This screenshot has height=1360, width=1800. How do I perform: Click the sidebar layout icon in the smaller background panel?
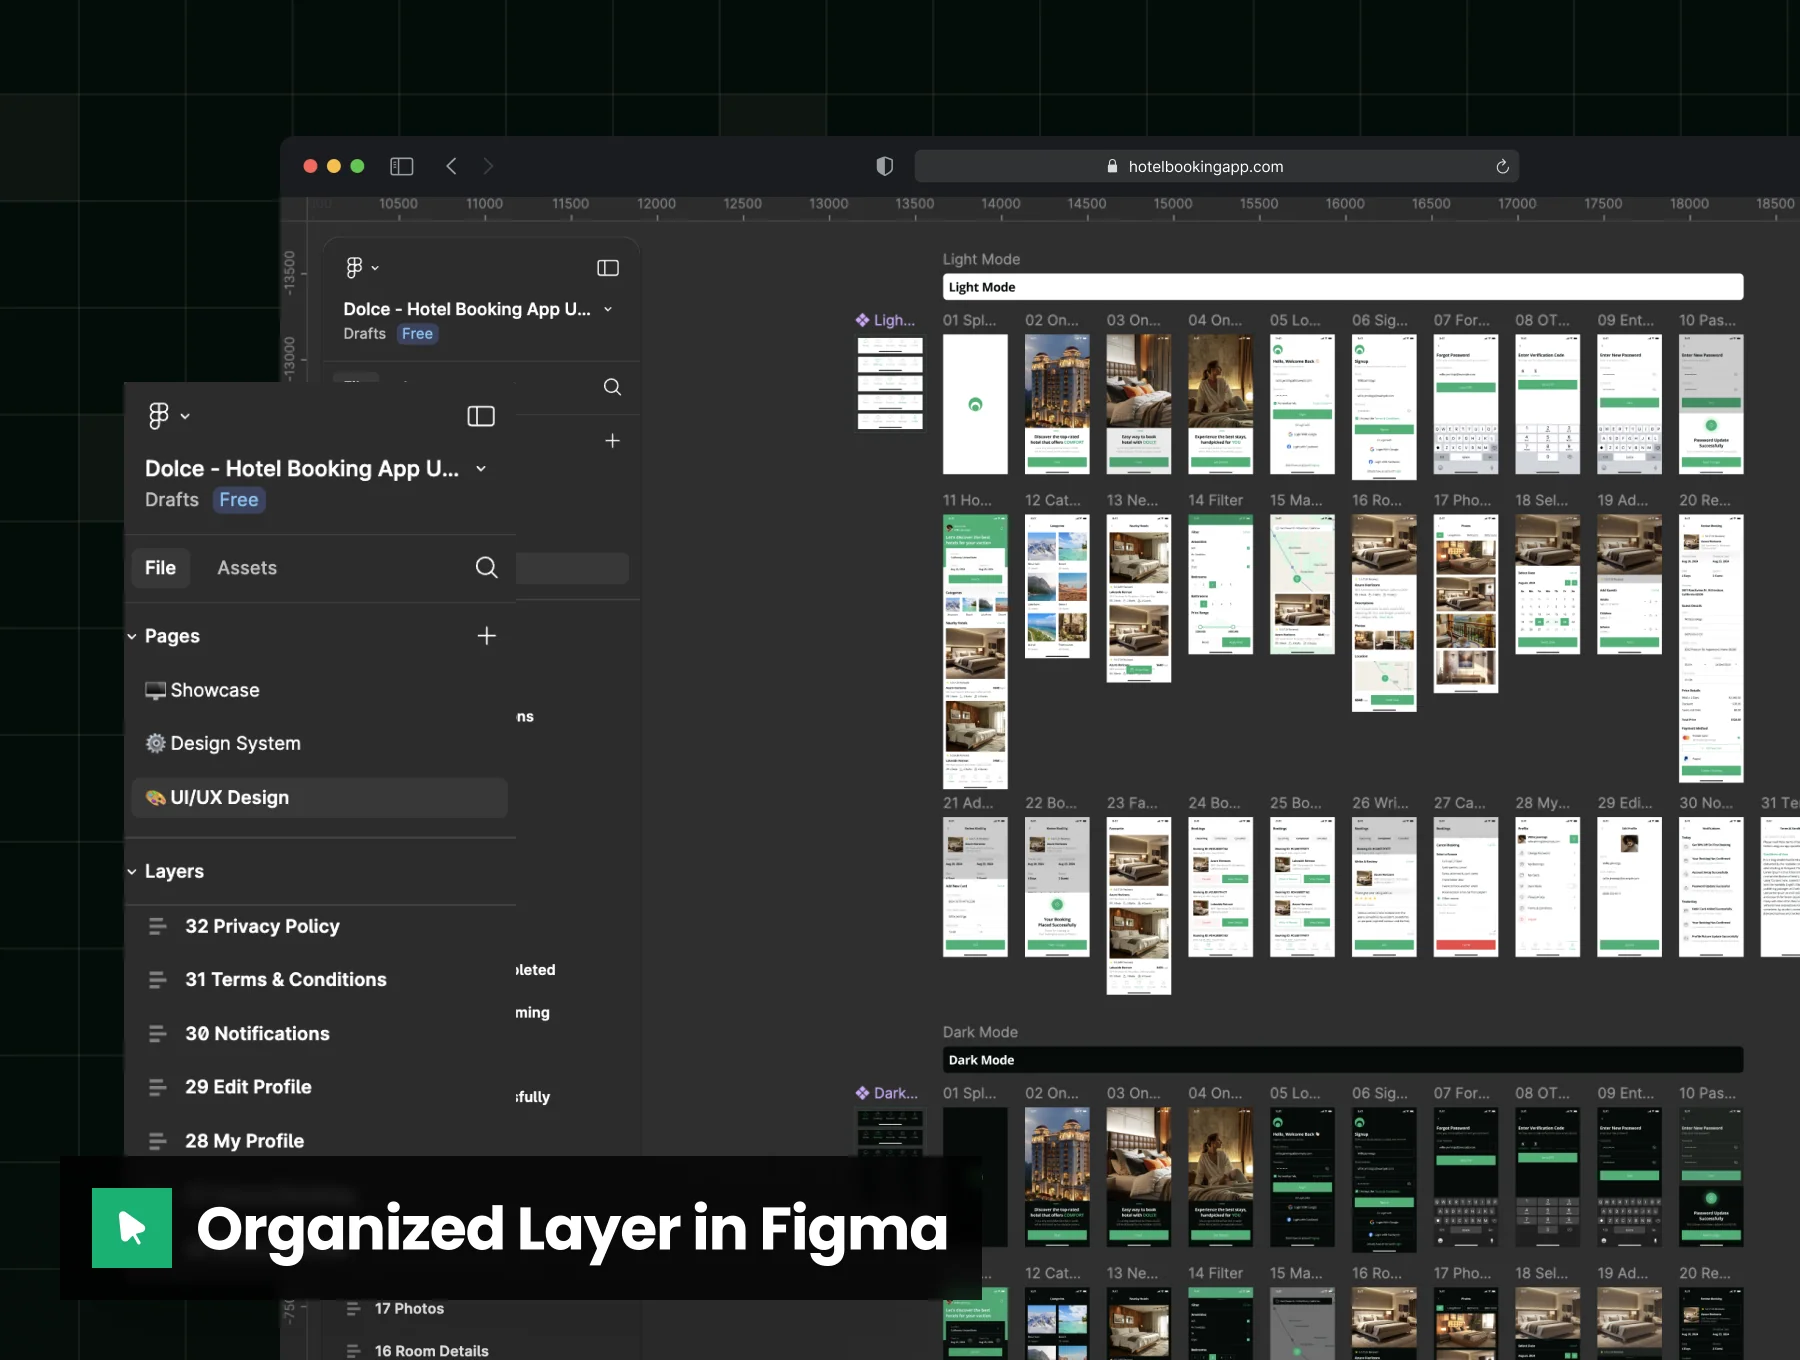pos(608,268)
